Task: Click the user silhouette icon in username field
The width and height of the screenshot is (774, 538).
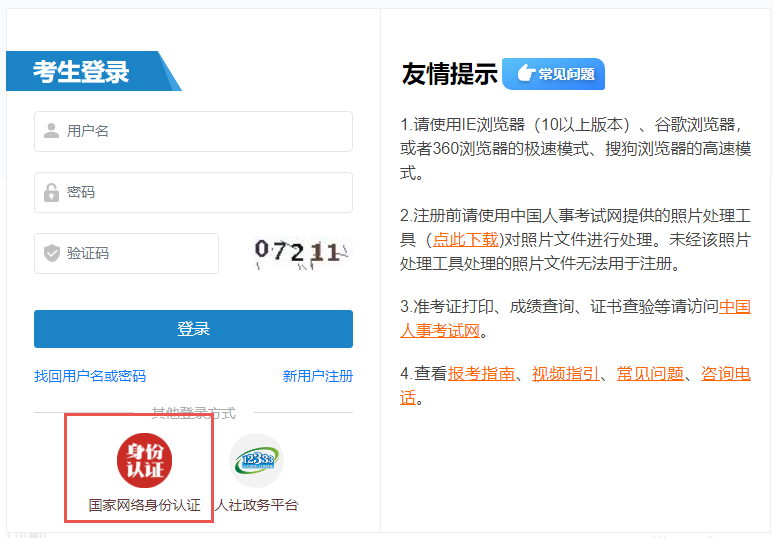Action: click(51, 131)
